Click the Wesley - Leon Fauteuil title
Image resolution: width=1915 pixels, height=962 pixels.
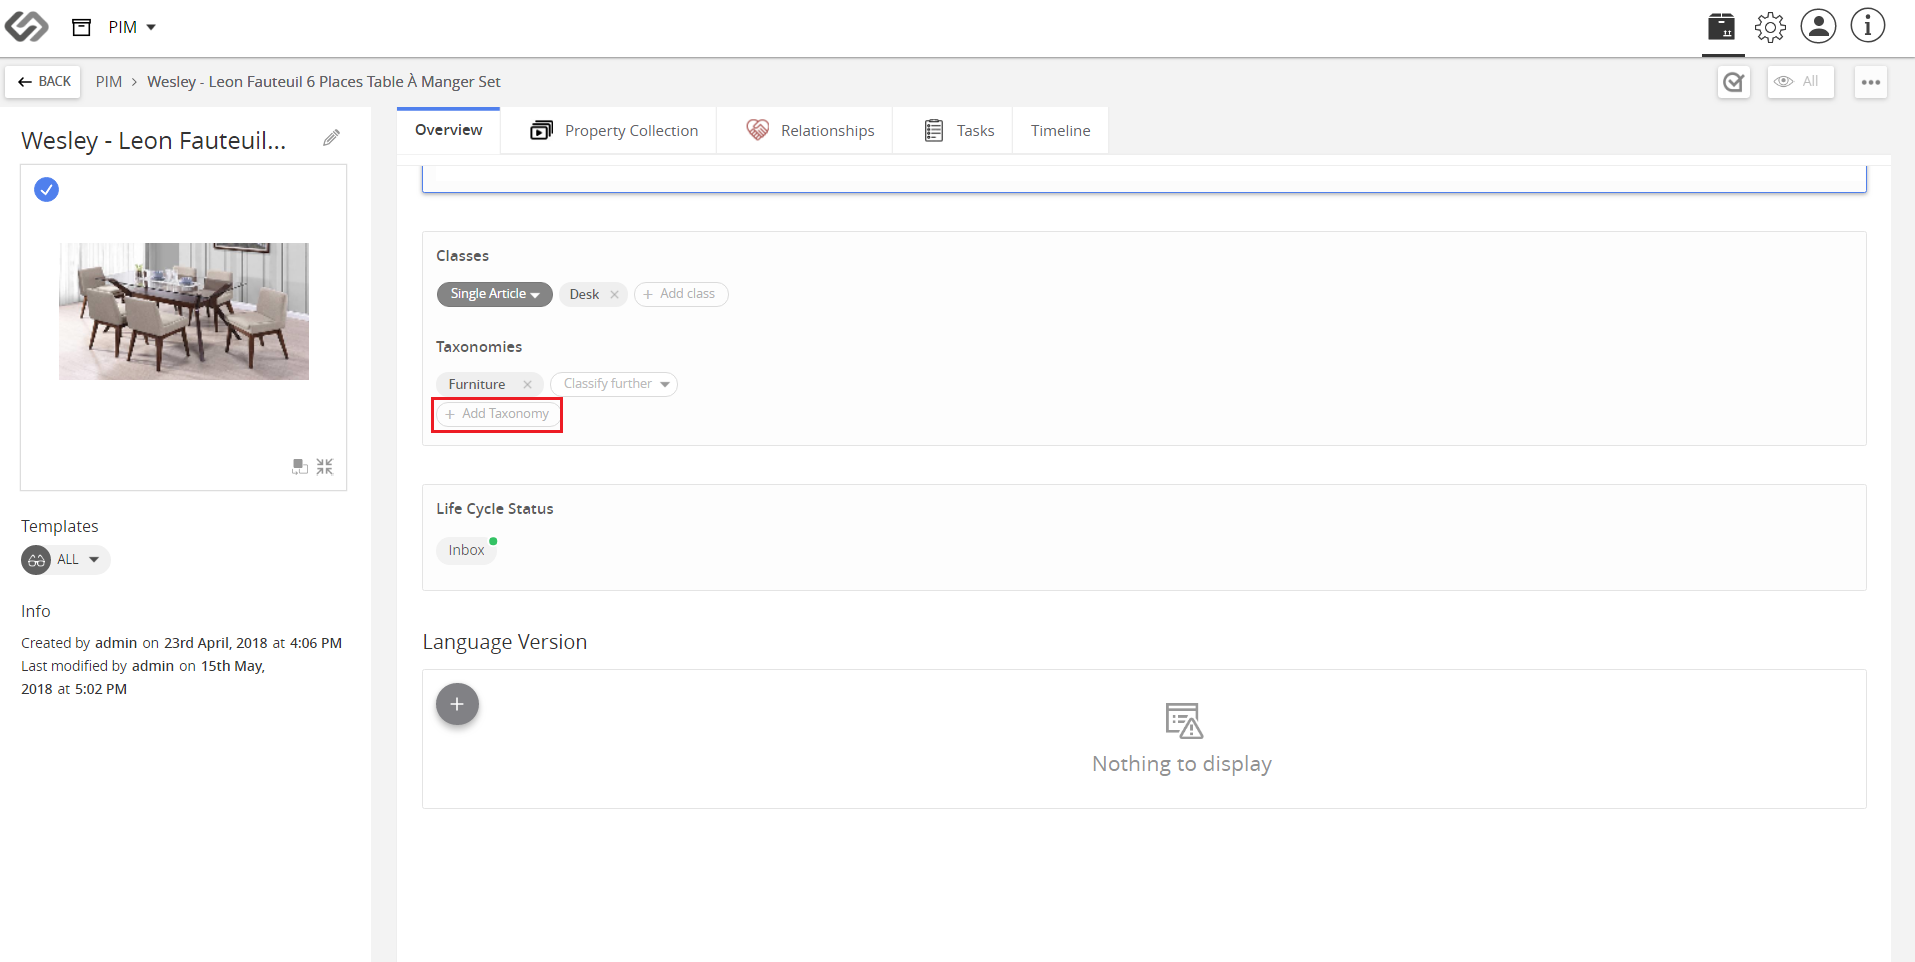click(x=153, y=140)
